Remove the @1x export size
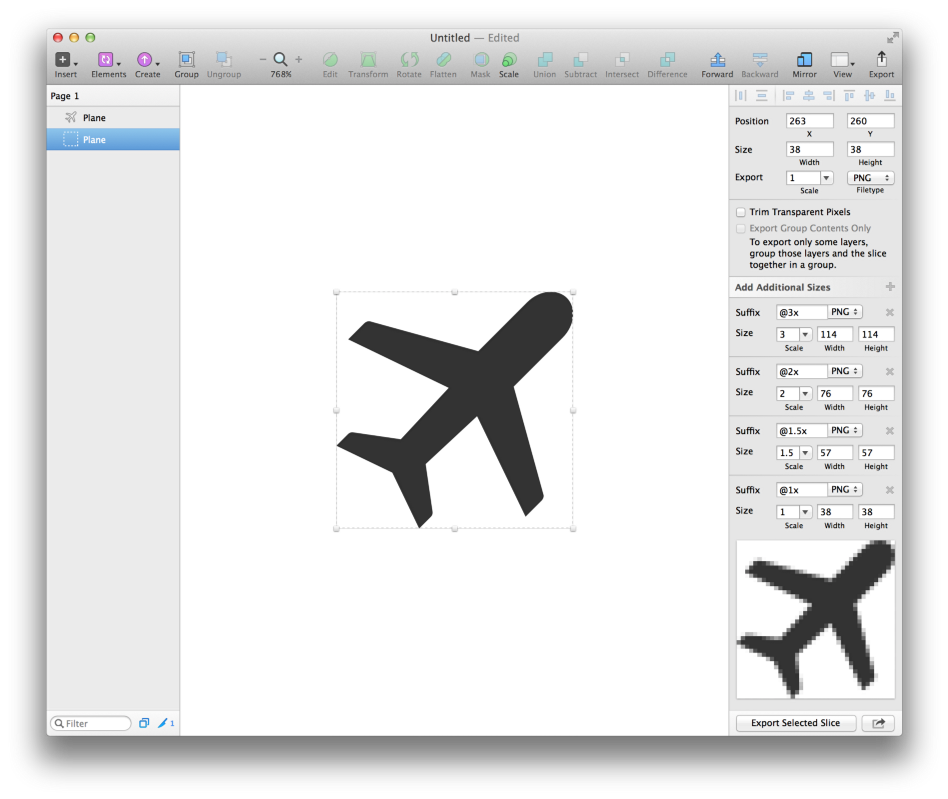 (x=889, y=490)
